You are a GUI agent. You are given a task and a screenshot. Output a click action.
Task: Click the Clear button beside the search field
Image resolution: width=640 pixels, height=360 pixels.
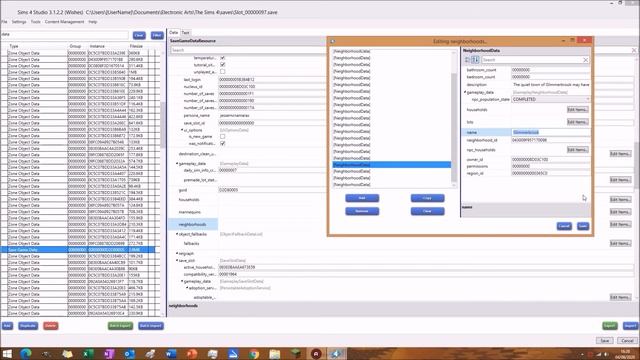click(139, 36)
